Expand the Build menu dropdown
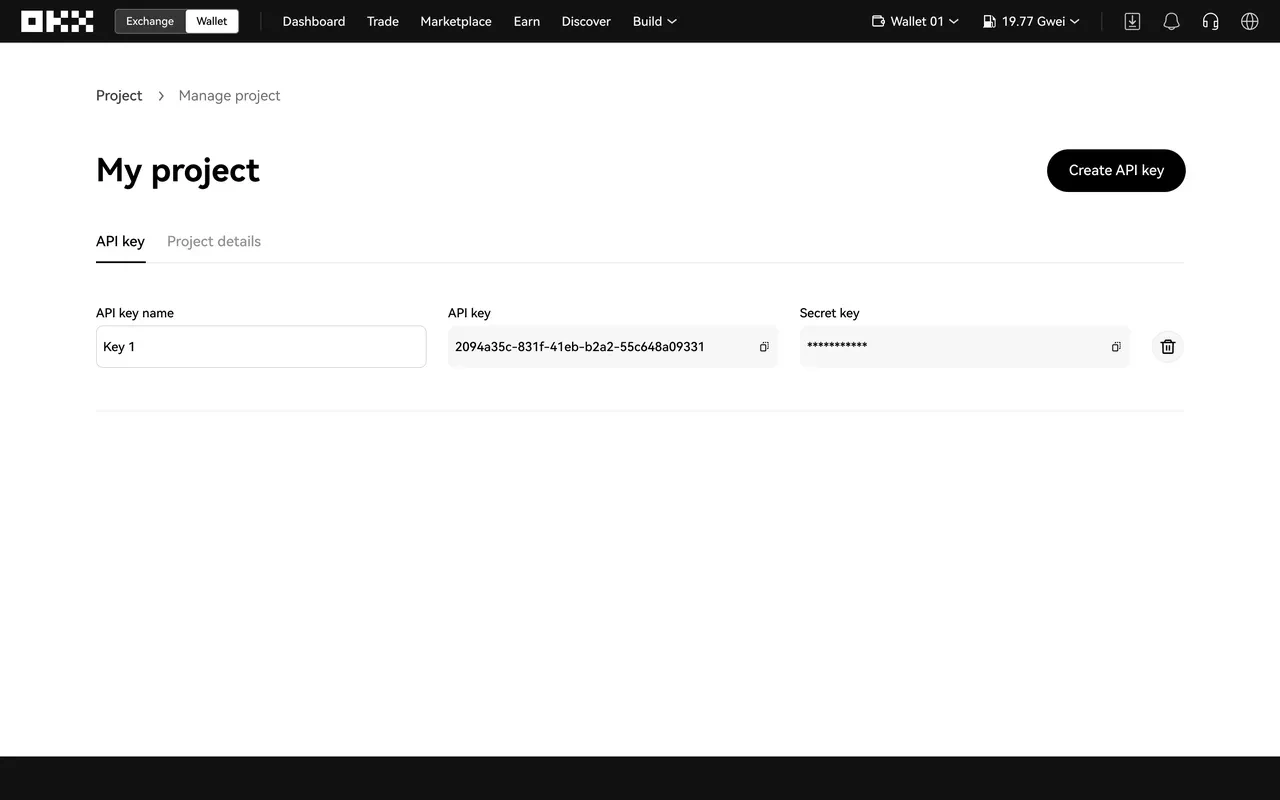 [654, 21]
